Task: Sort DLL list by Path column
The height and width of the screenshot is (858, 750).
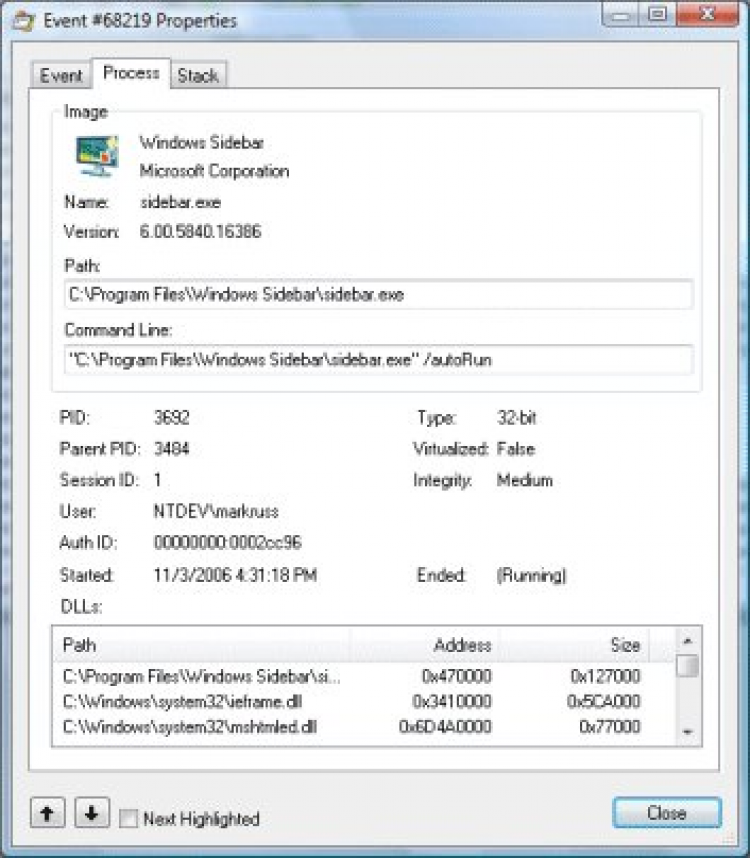Action: (x=201, y=645)
